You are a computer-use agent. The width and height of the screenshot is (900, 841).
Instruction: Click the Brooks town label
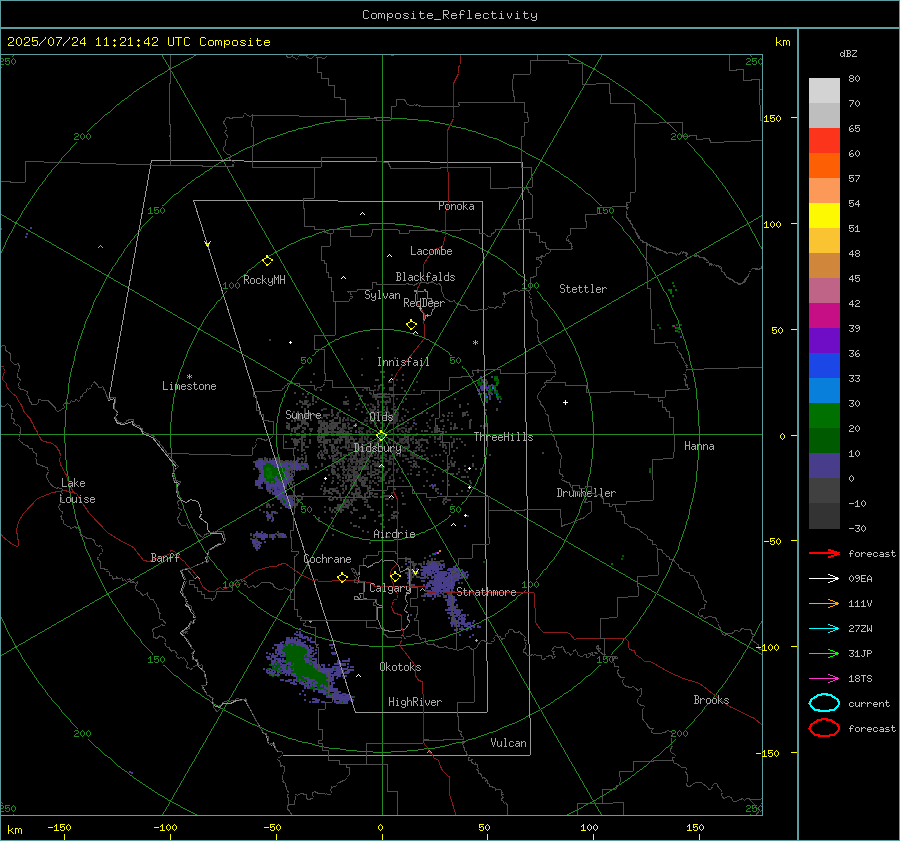[x=711, y=700]
